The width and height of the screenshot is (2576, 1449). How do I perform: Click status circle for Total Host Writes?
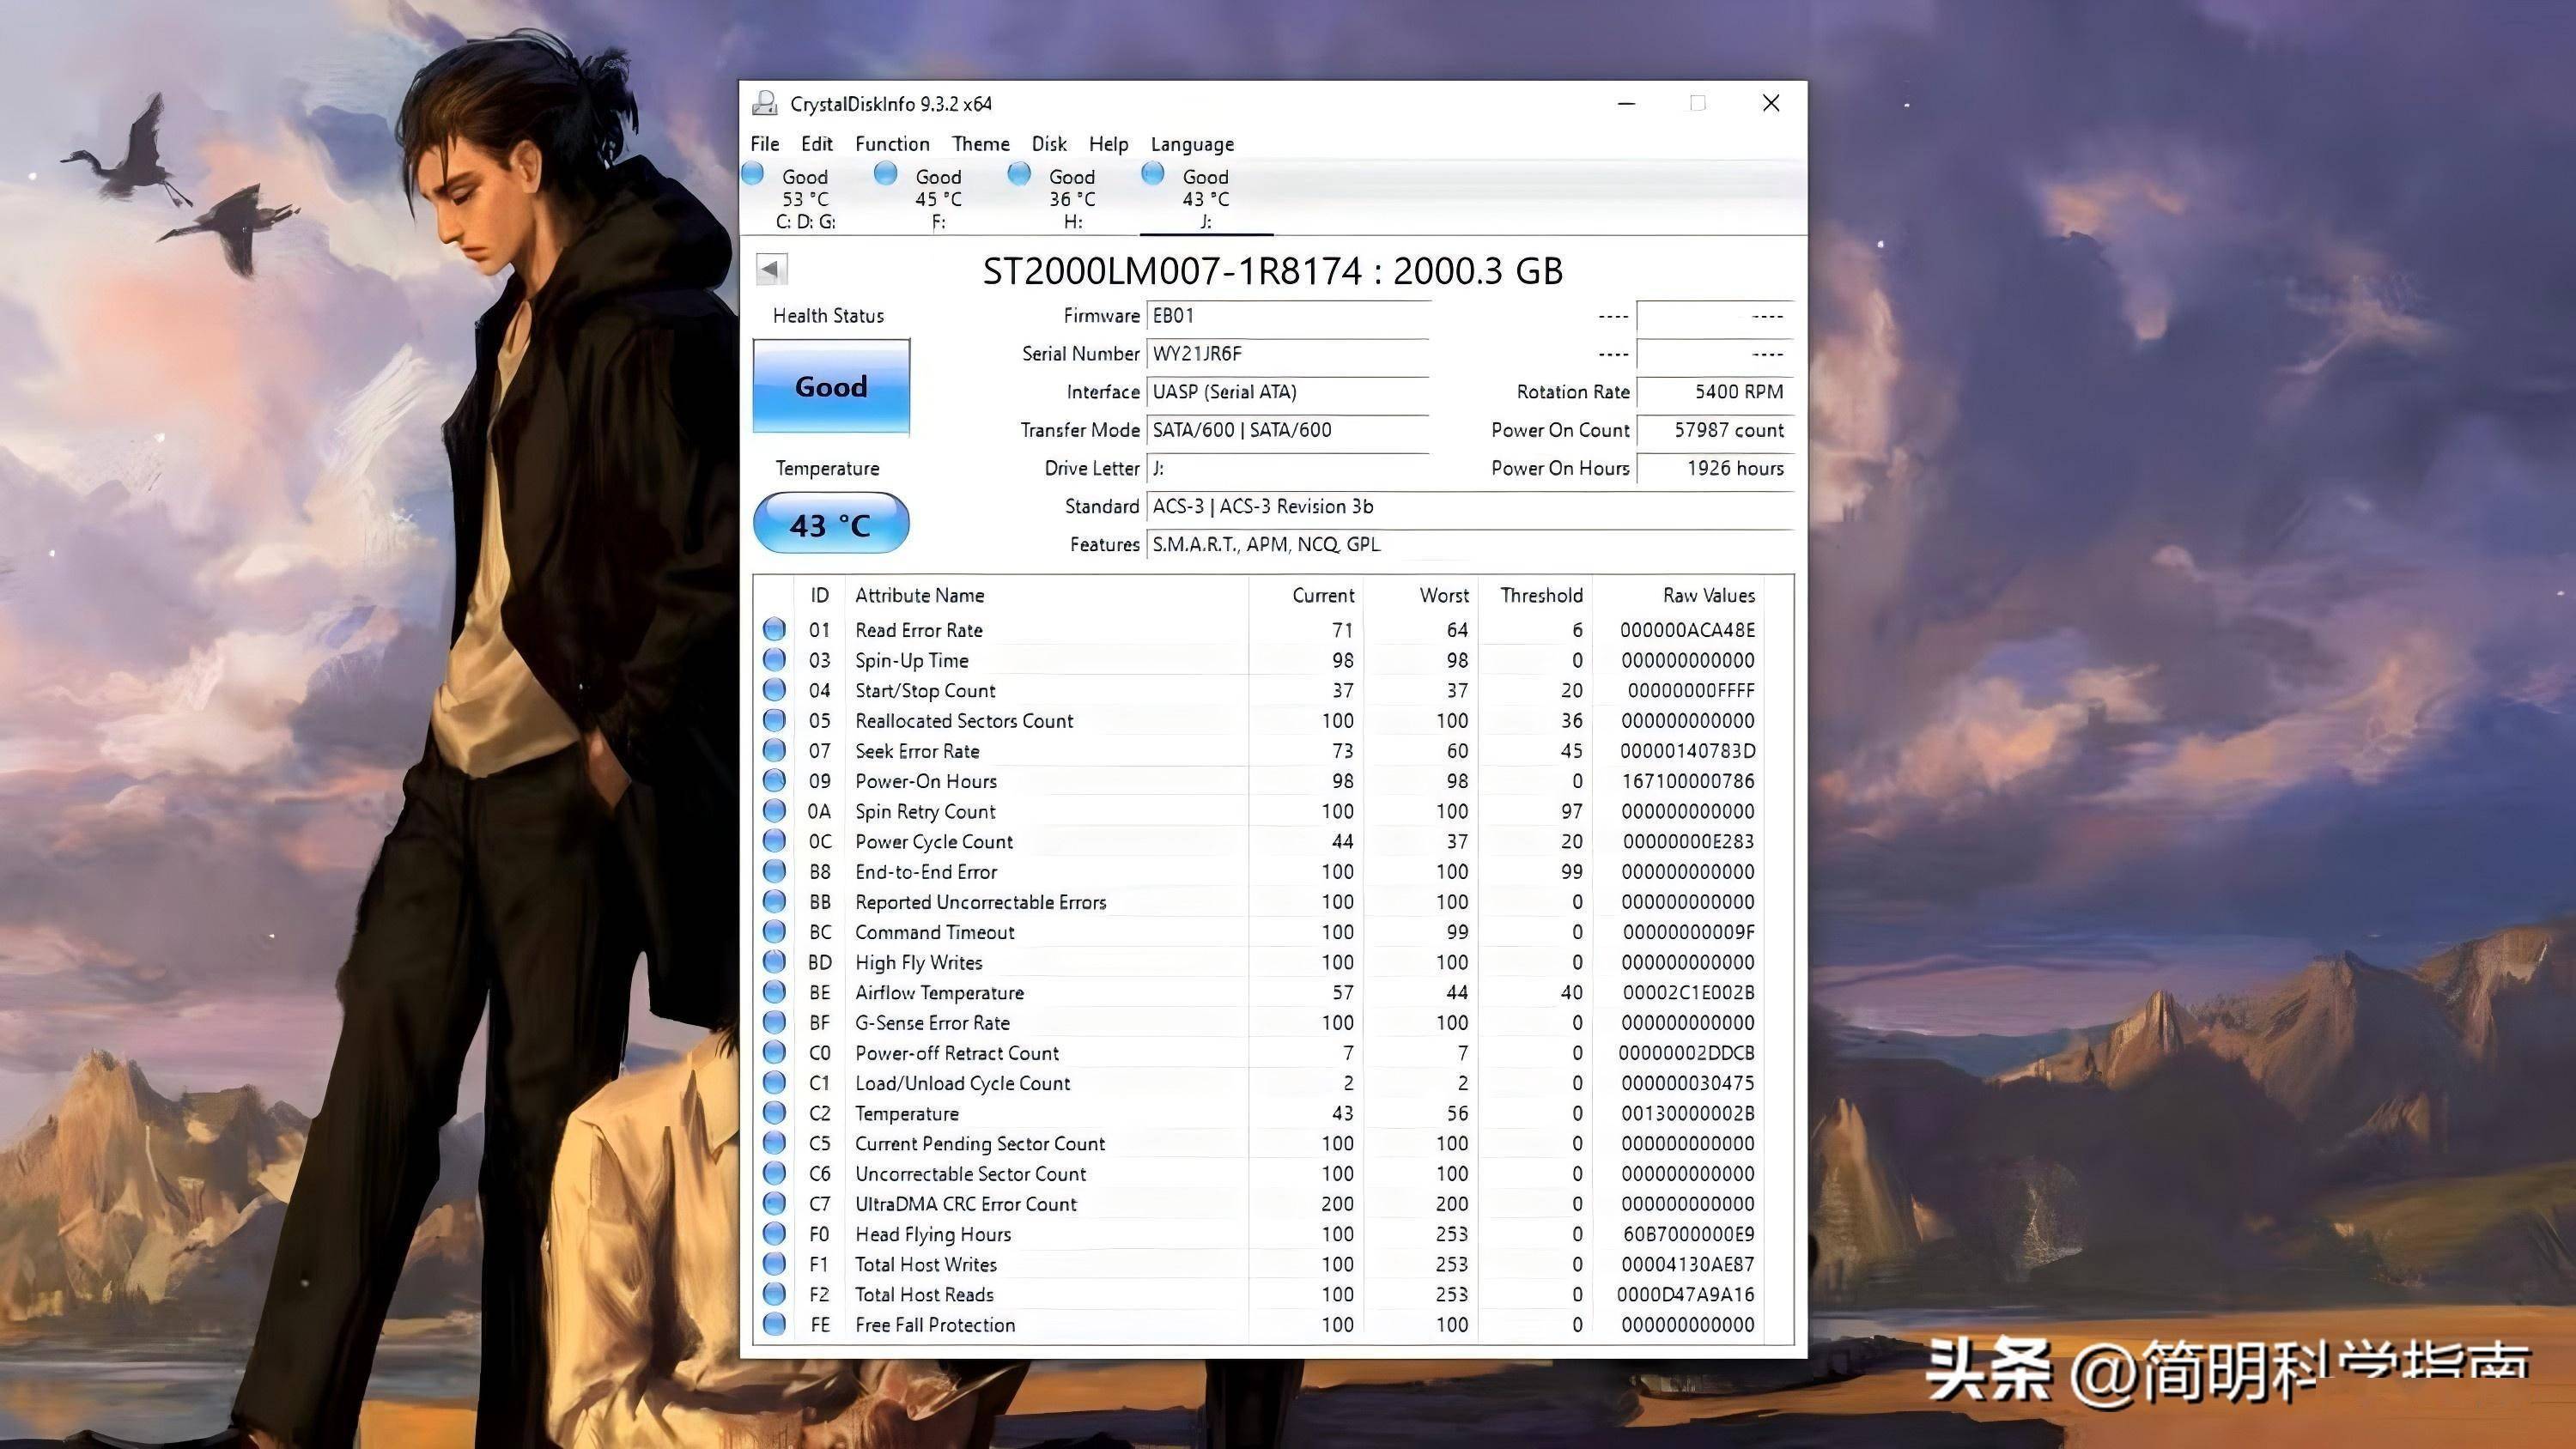(774, 1264)
